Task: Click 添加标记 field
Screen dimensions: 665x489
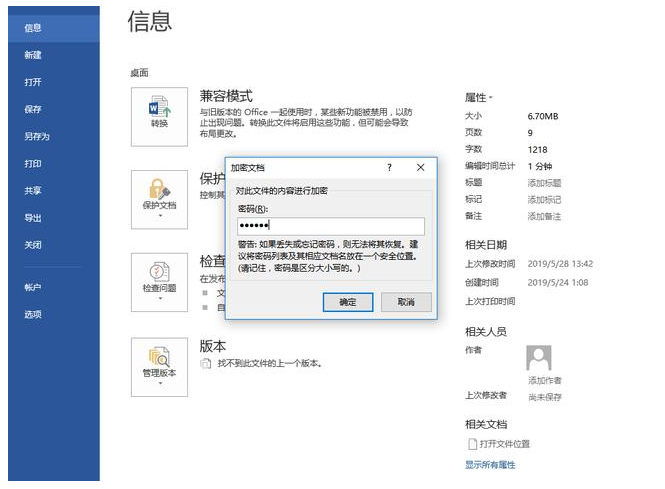Action: (544, 200)
